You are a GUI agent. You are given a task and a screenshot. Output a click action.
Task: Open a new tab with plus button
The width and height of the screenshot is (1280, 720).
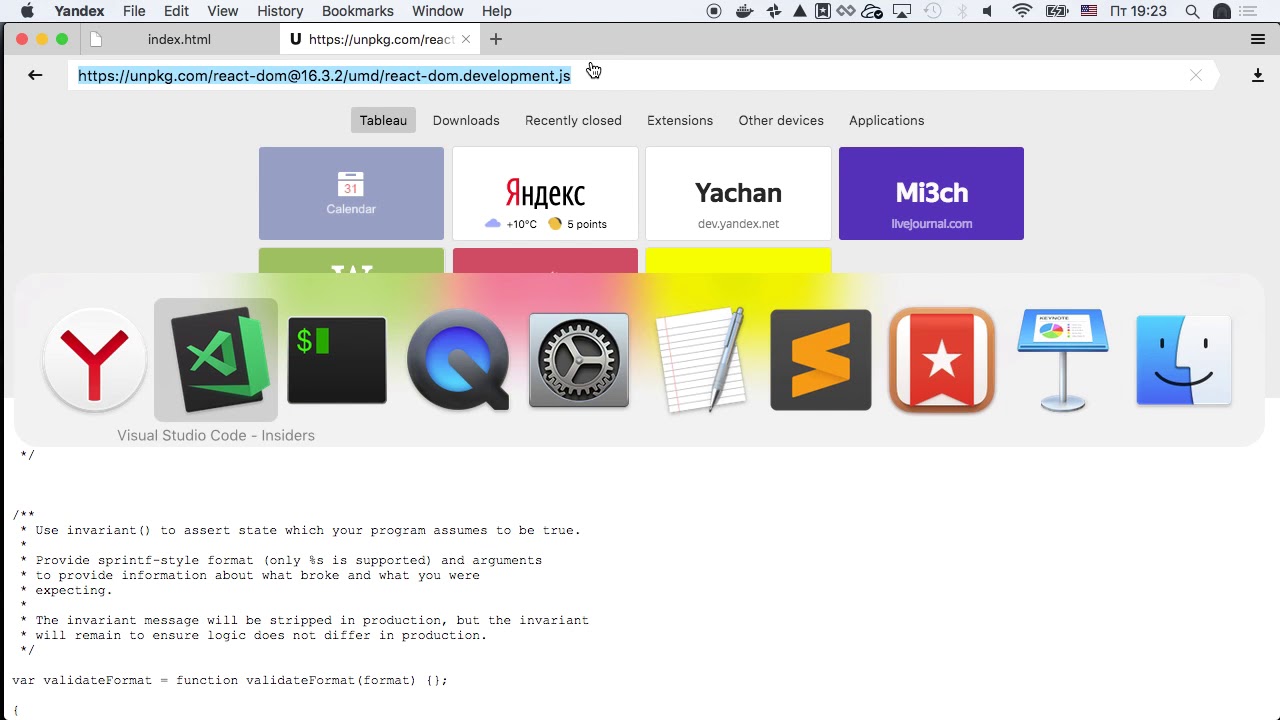[496, 39]
